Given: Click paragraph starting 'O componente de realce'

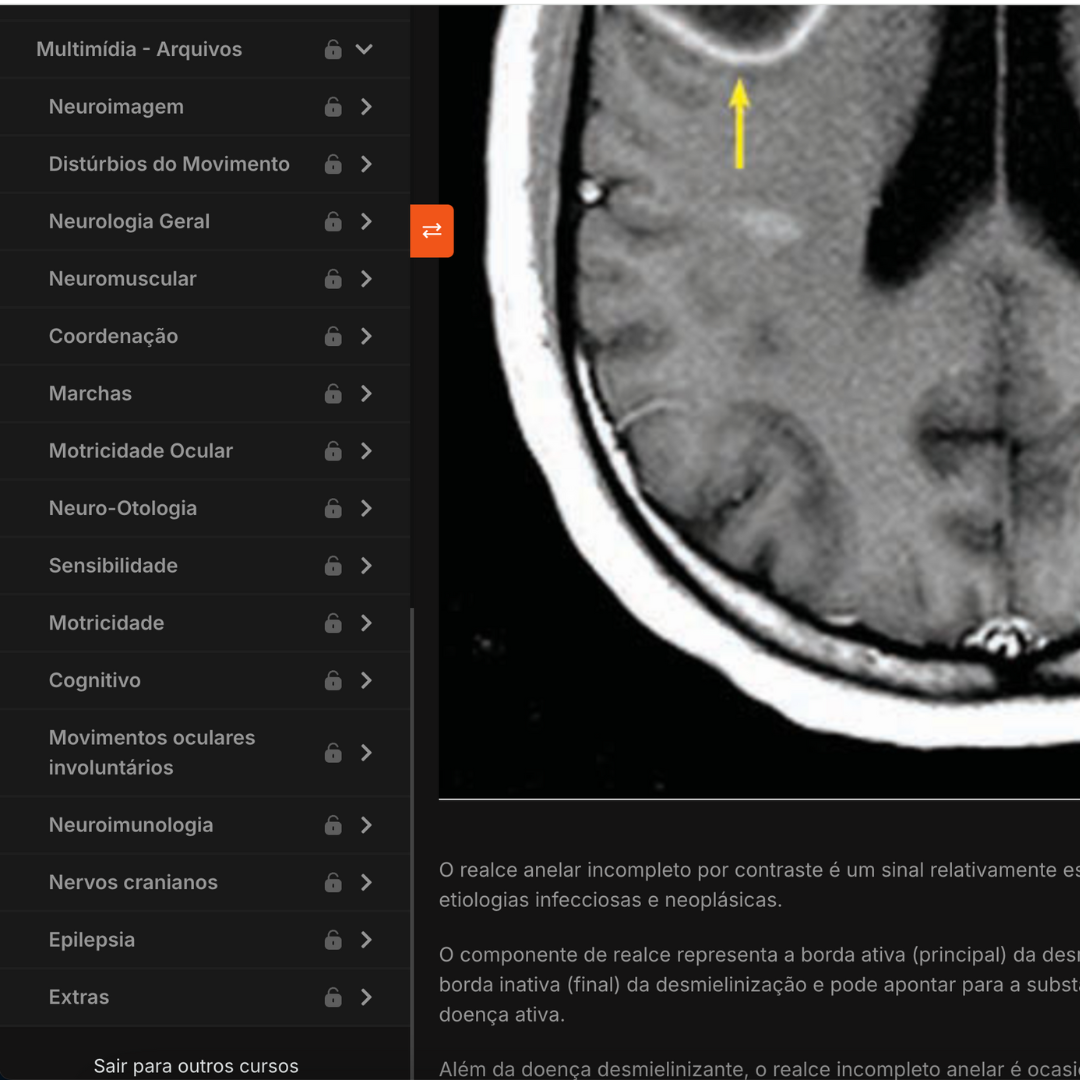Looking at the screenshot, I should (x=759, y=985).
